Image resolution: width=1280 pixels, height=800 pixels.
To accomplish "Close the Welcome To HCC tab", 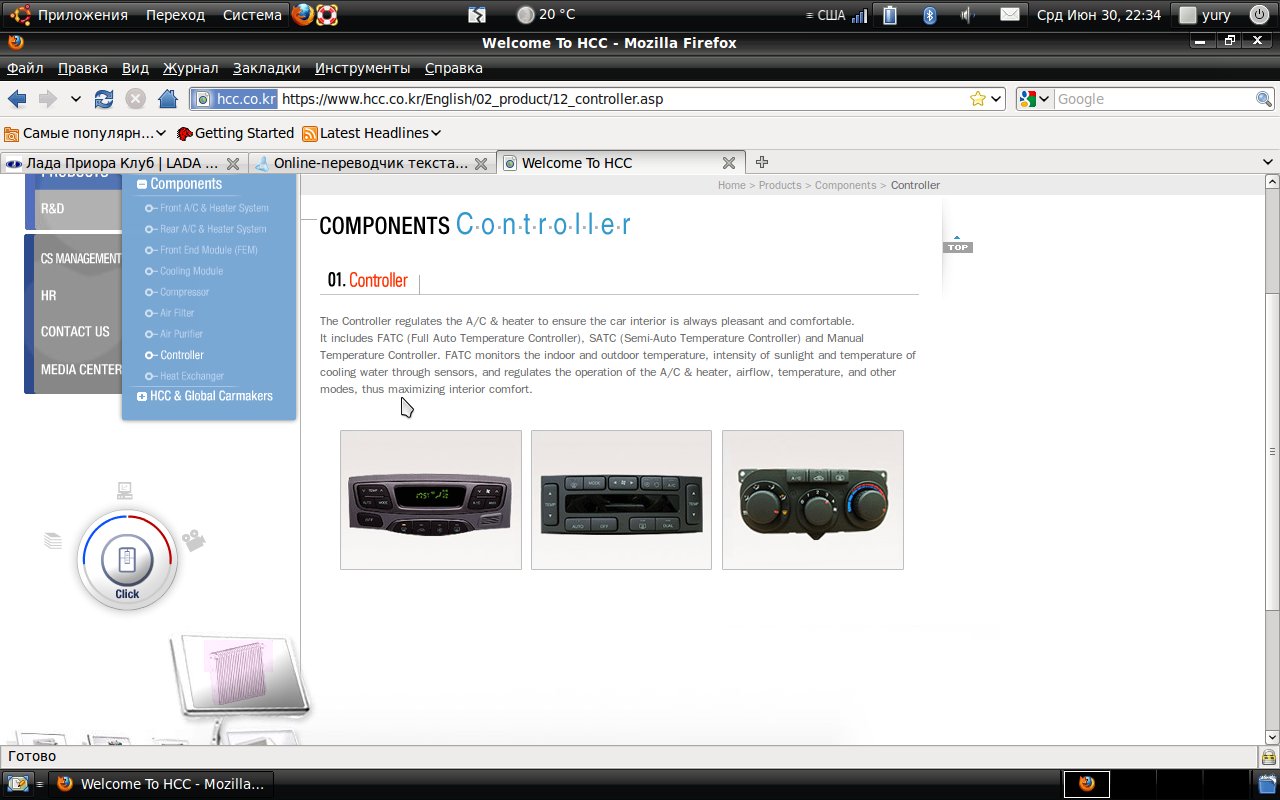I will (729, 163).
